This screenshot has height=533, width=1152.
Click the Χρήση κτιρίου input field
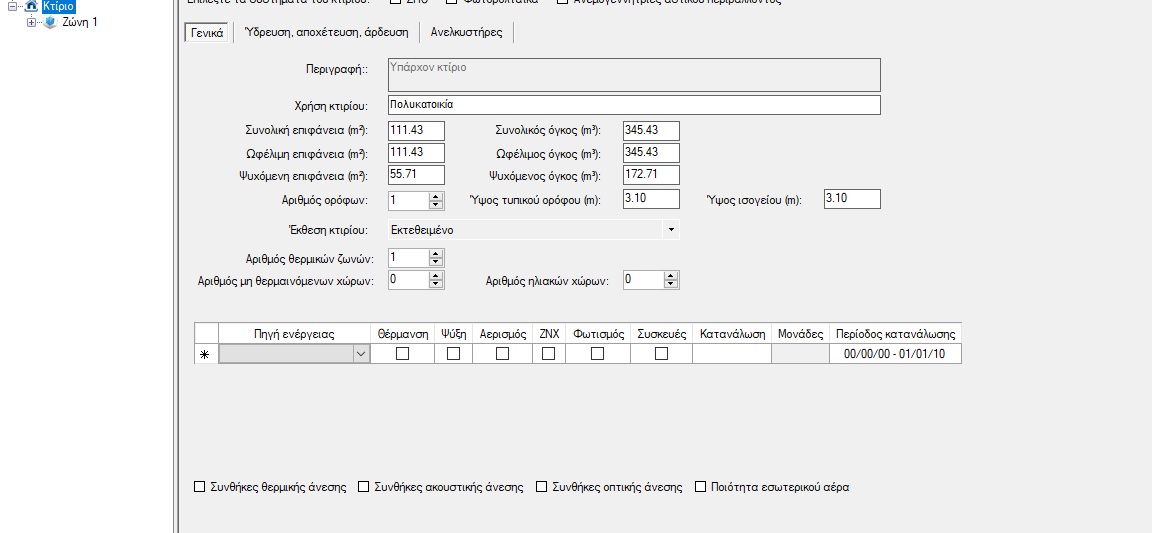pyautogui.click(x=633, y=105)
